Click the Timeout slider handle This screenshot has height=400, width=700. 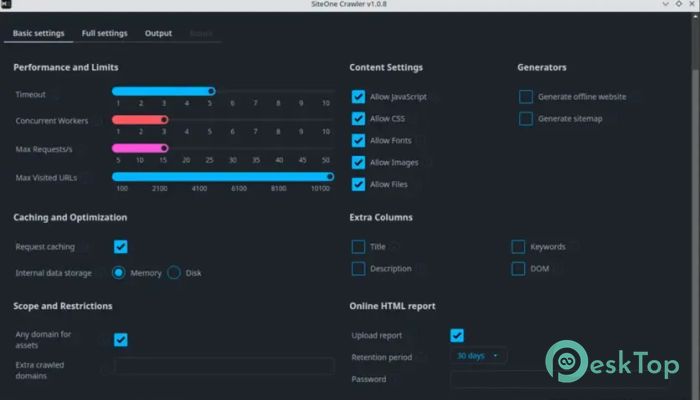(x=211, y=92)
